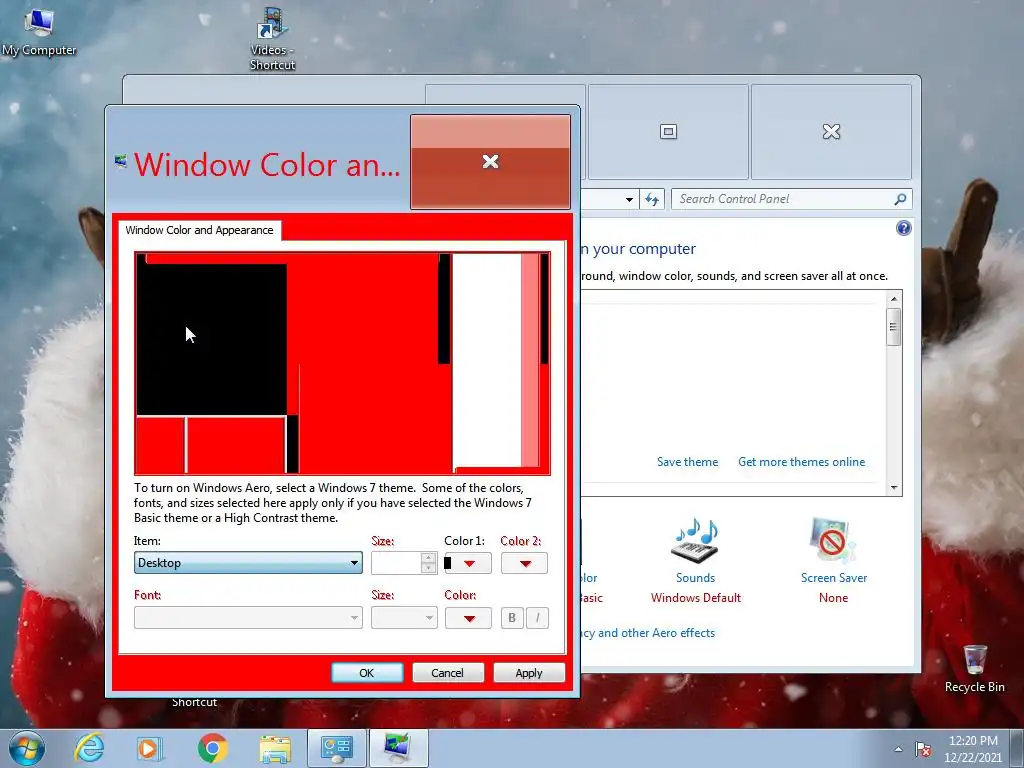Toggle the Bold font button
The width and height of the screenshot is (1024, 768).
click(512, 618)
